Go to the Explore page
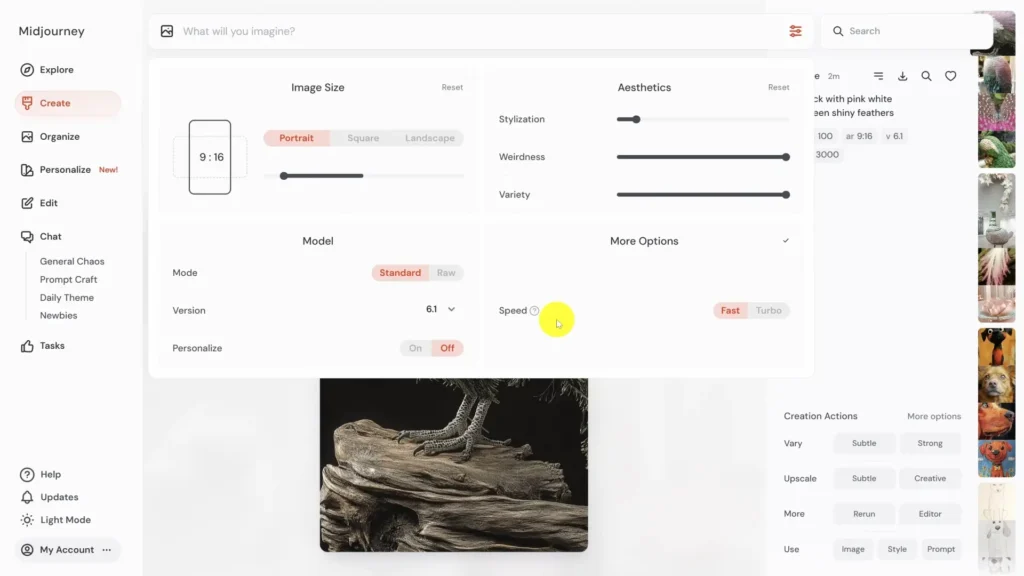Viewport: 1024px width, 576px height. [56, 70]
